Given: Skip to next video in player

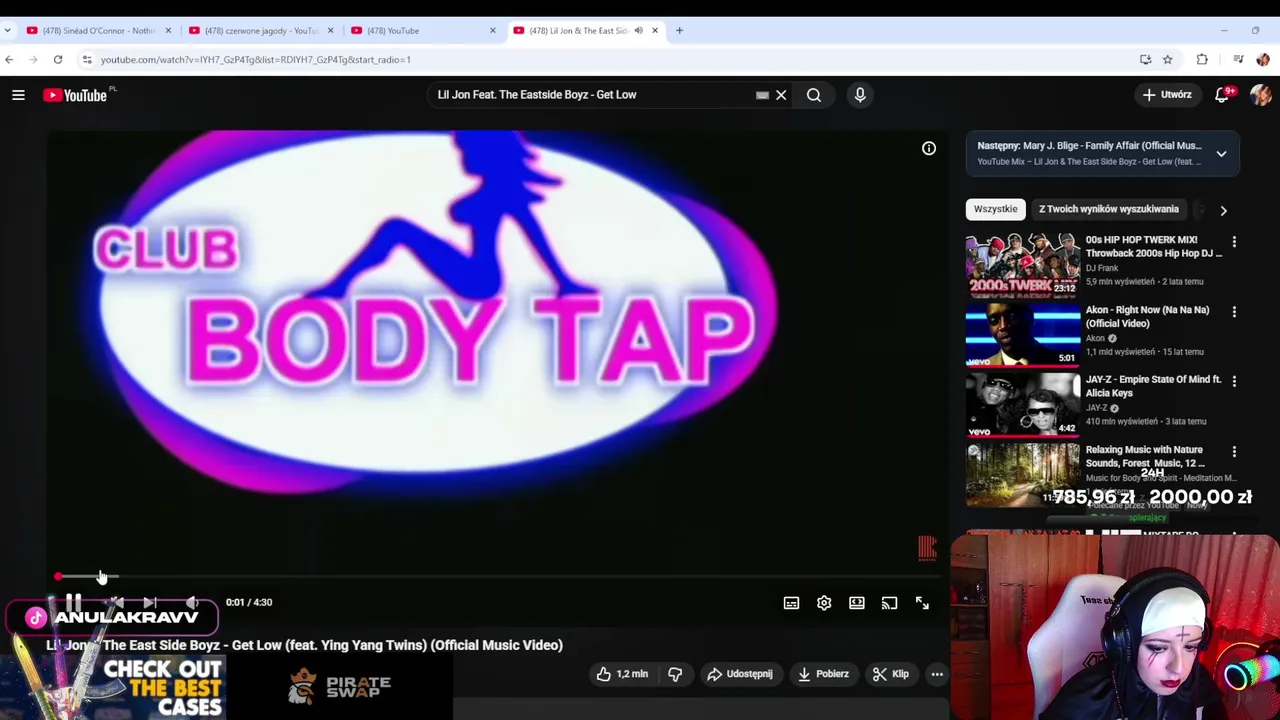Looking at the screenshot, I should pos(150,603).
